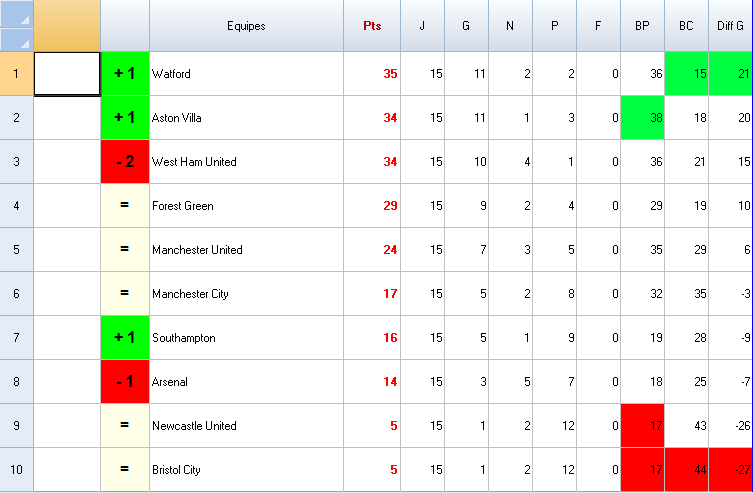Click the Pts column header

click(372, 26)
